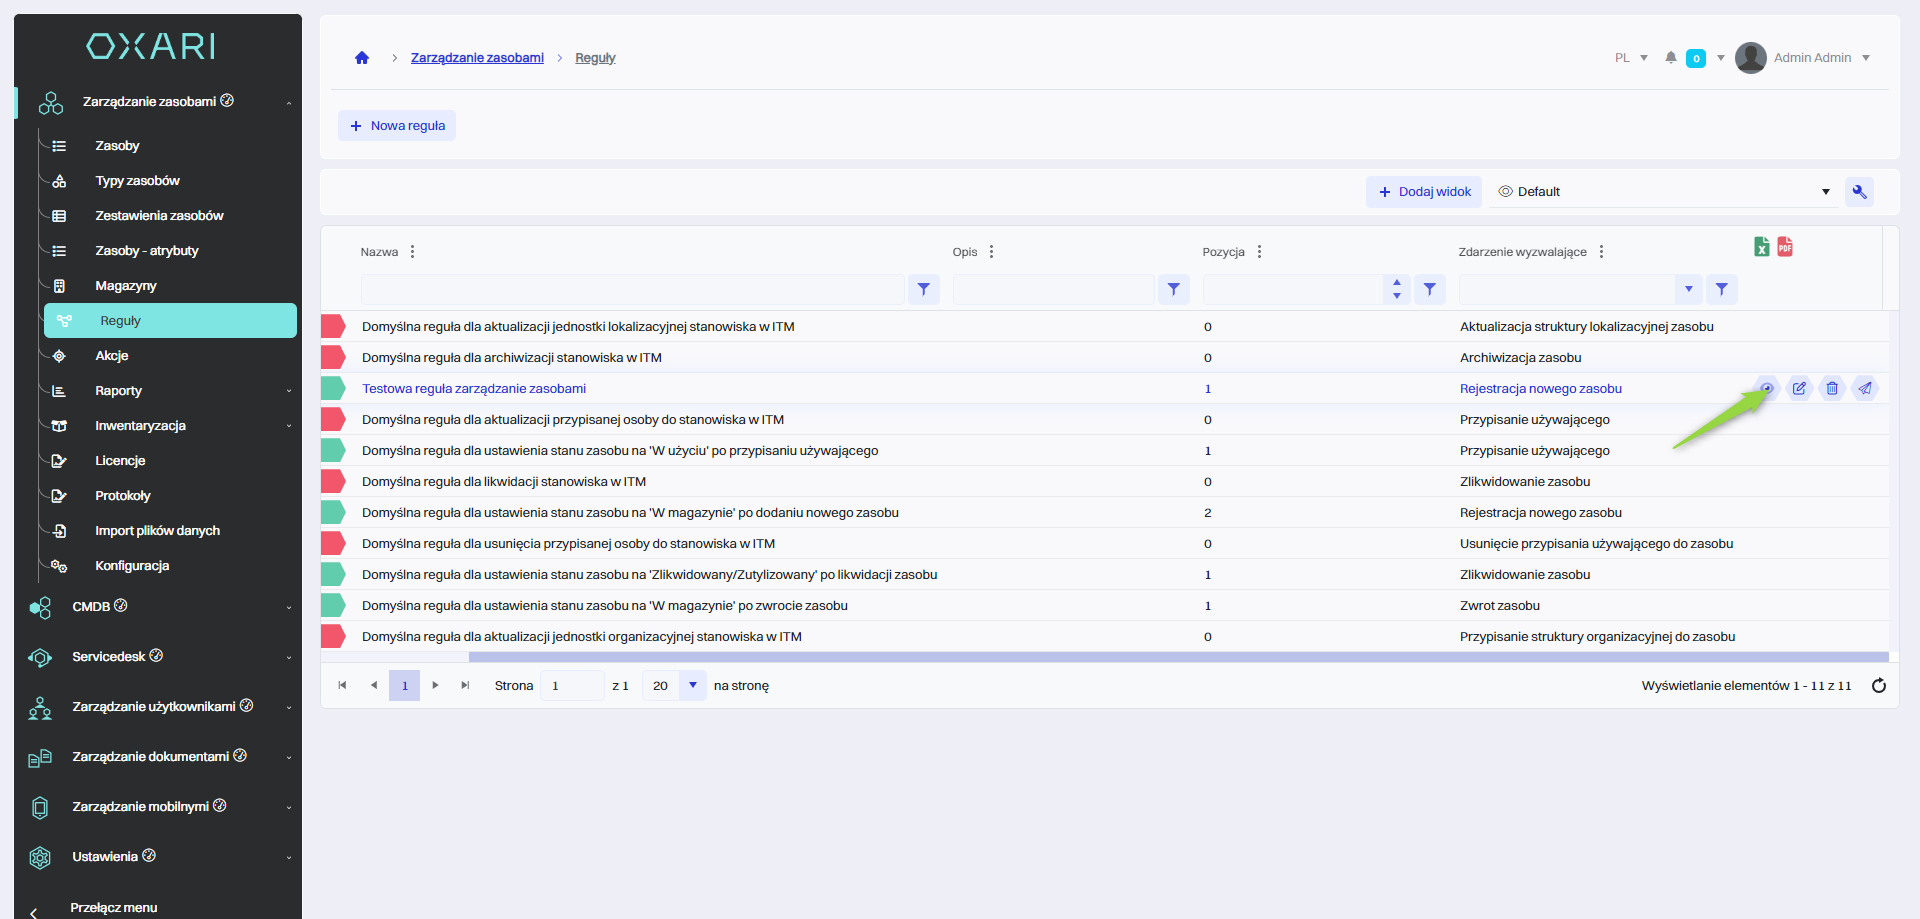Viewport: 1920px width, 919px height.
Task: Click the Dodaj widok button
Action: (x=1424, y=192)
